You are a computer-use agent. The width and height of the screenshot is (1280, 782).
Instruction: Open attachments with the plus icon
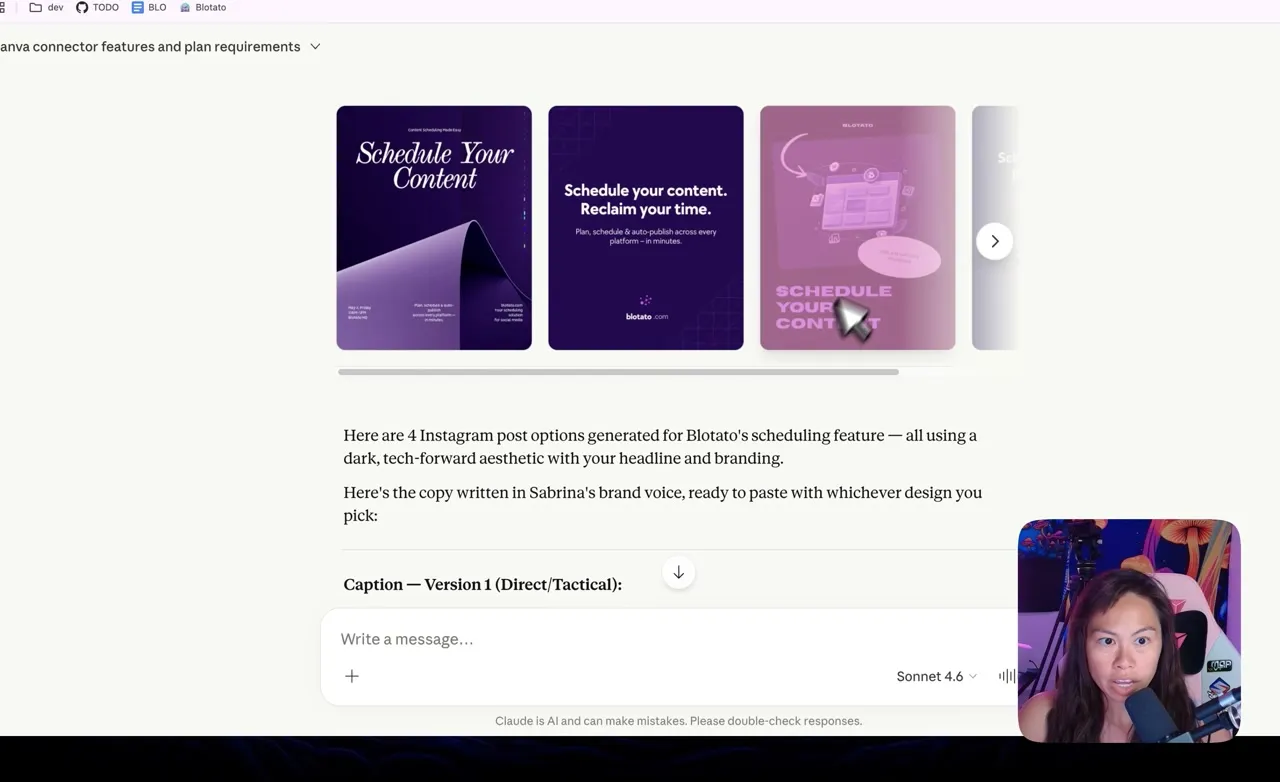[352, 676]
